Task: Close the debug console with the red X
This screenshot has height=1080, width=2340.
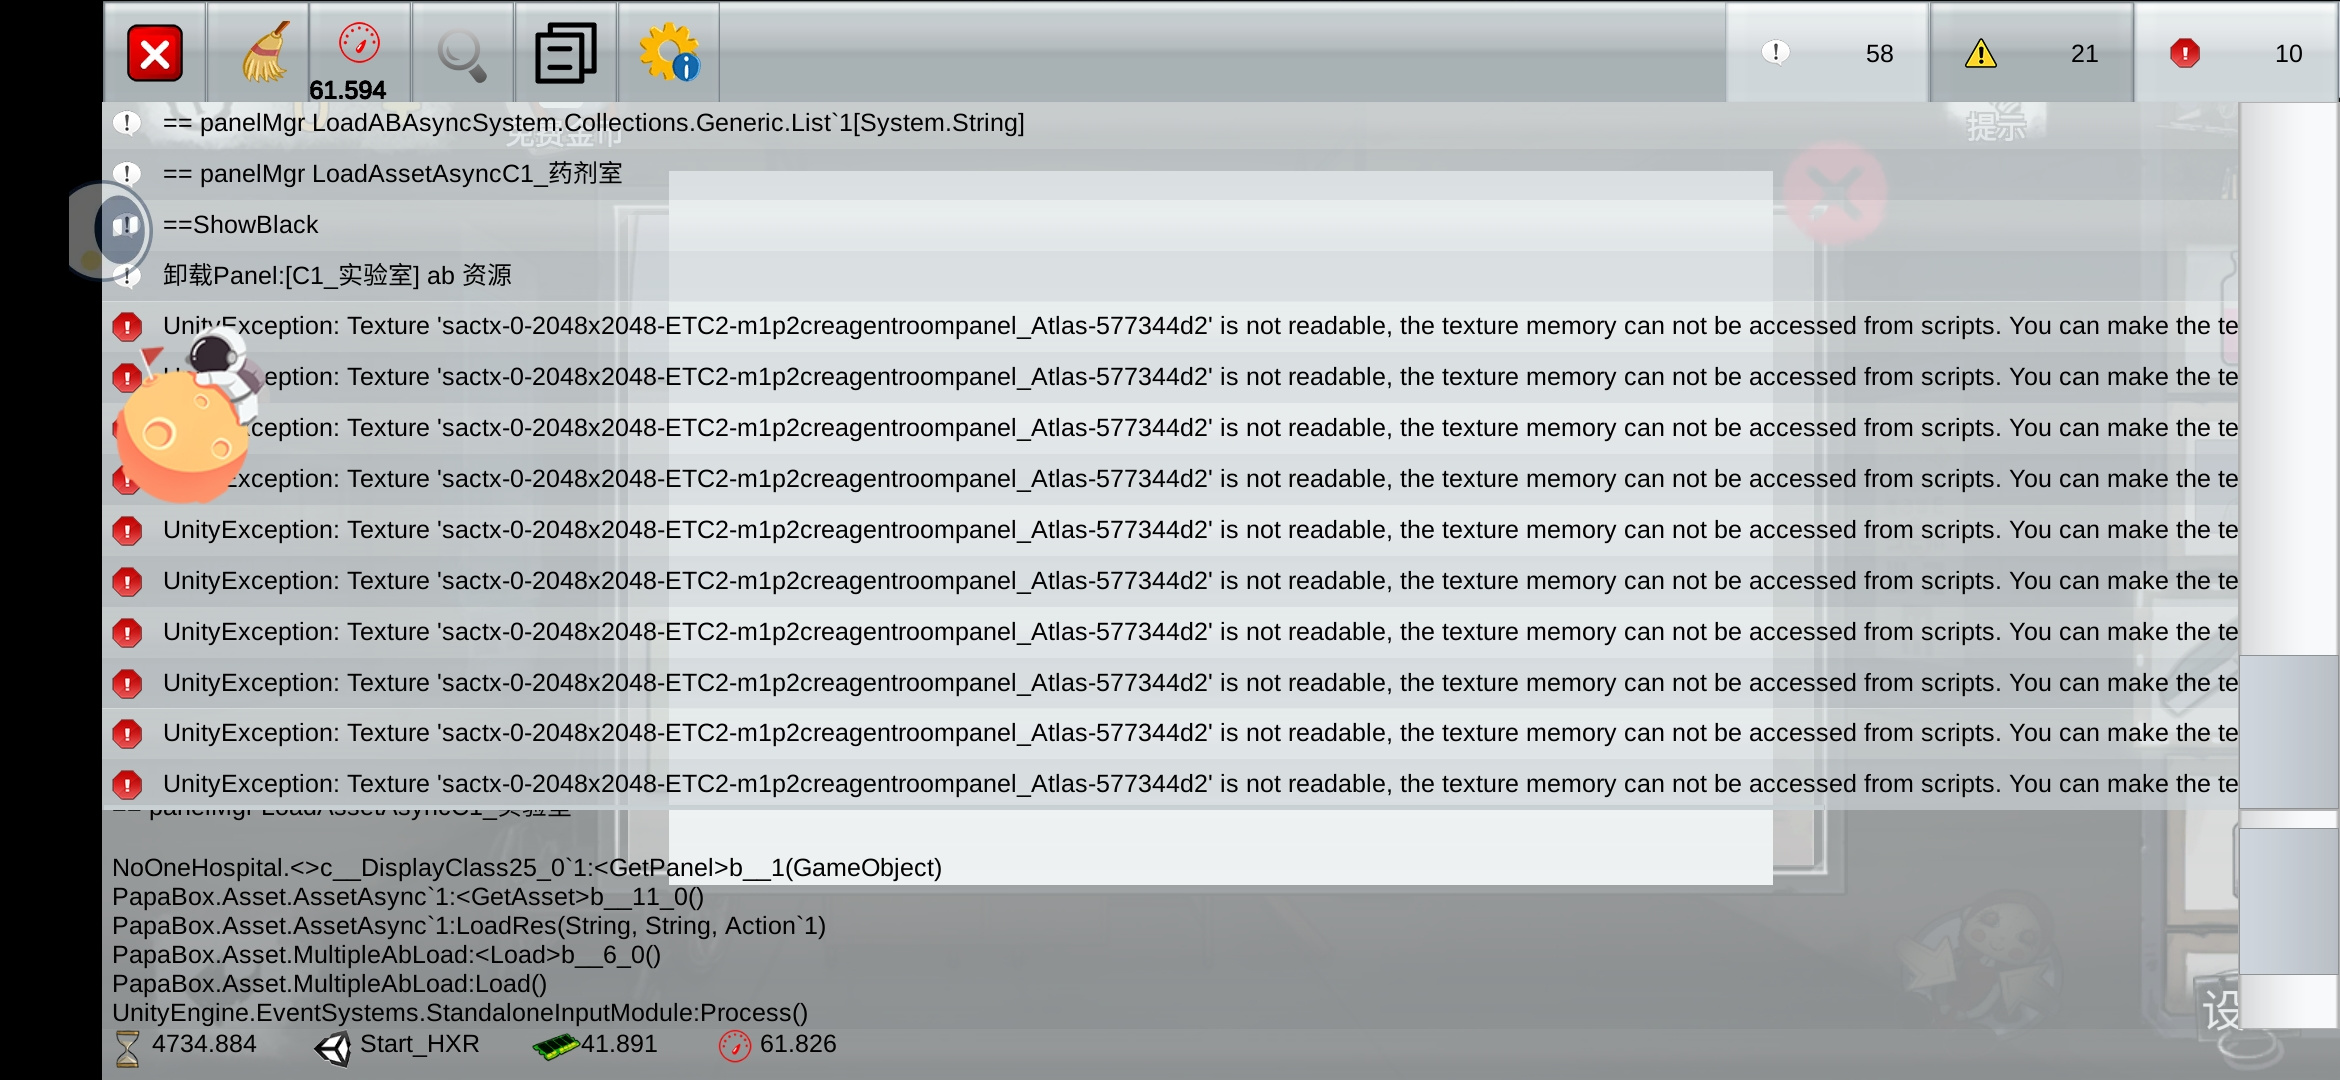Action: pos(155,53)
